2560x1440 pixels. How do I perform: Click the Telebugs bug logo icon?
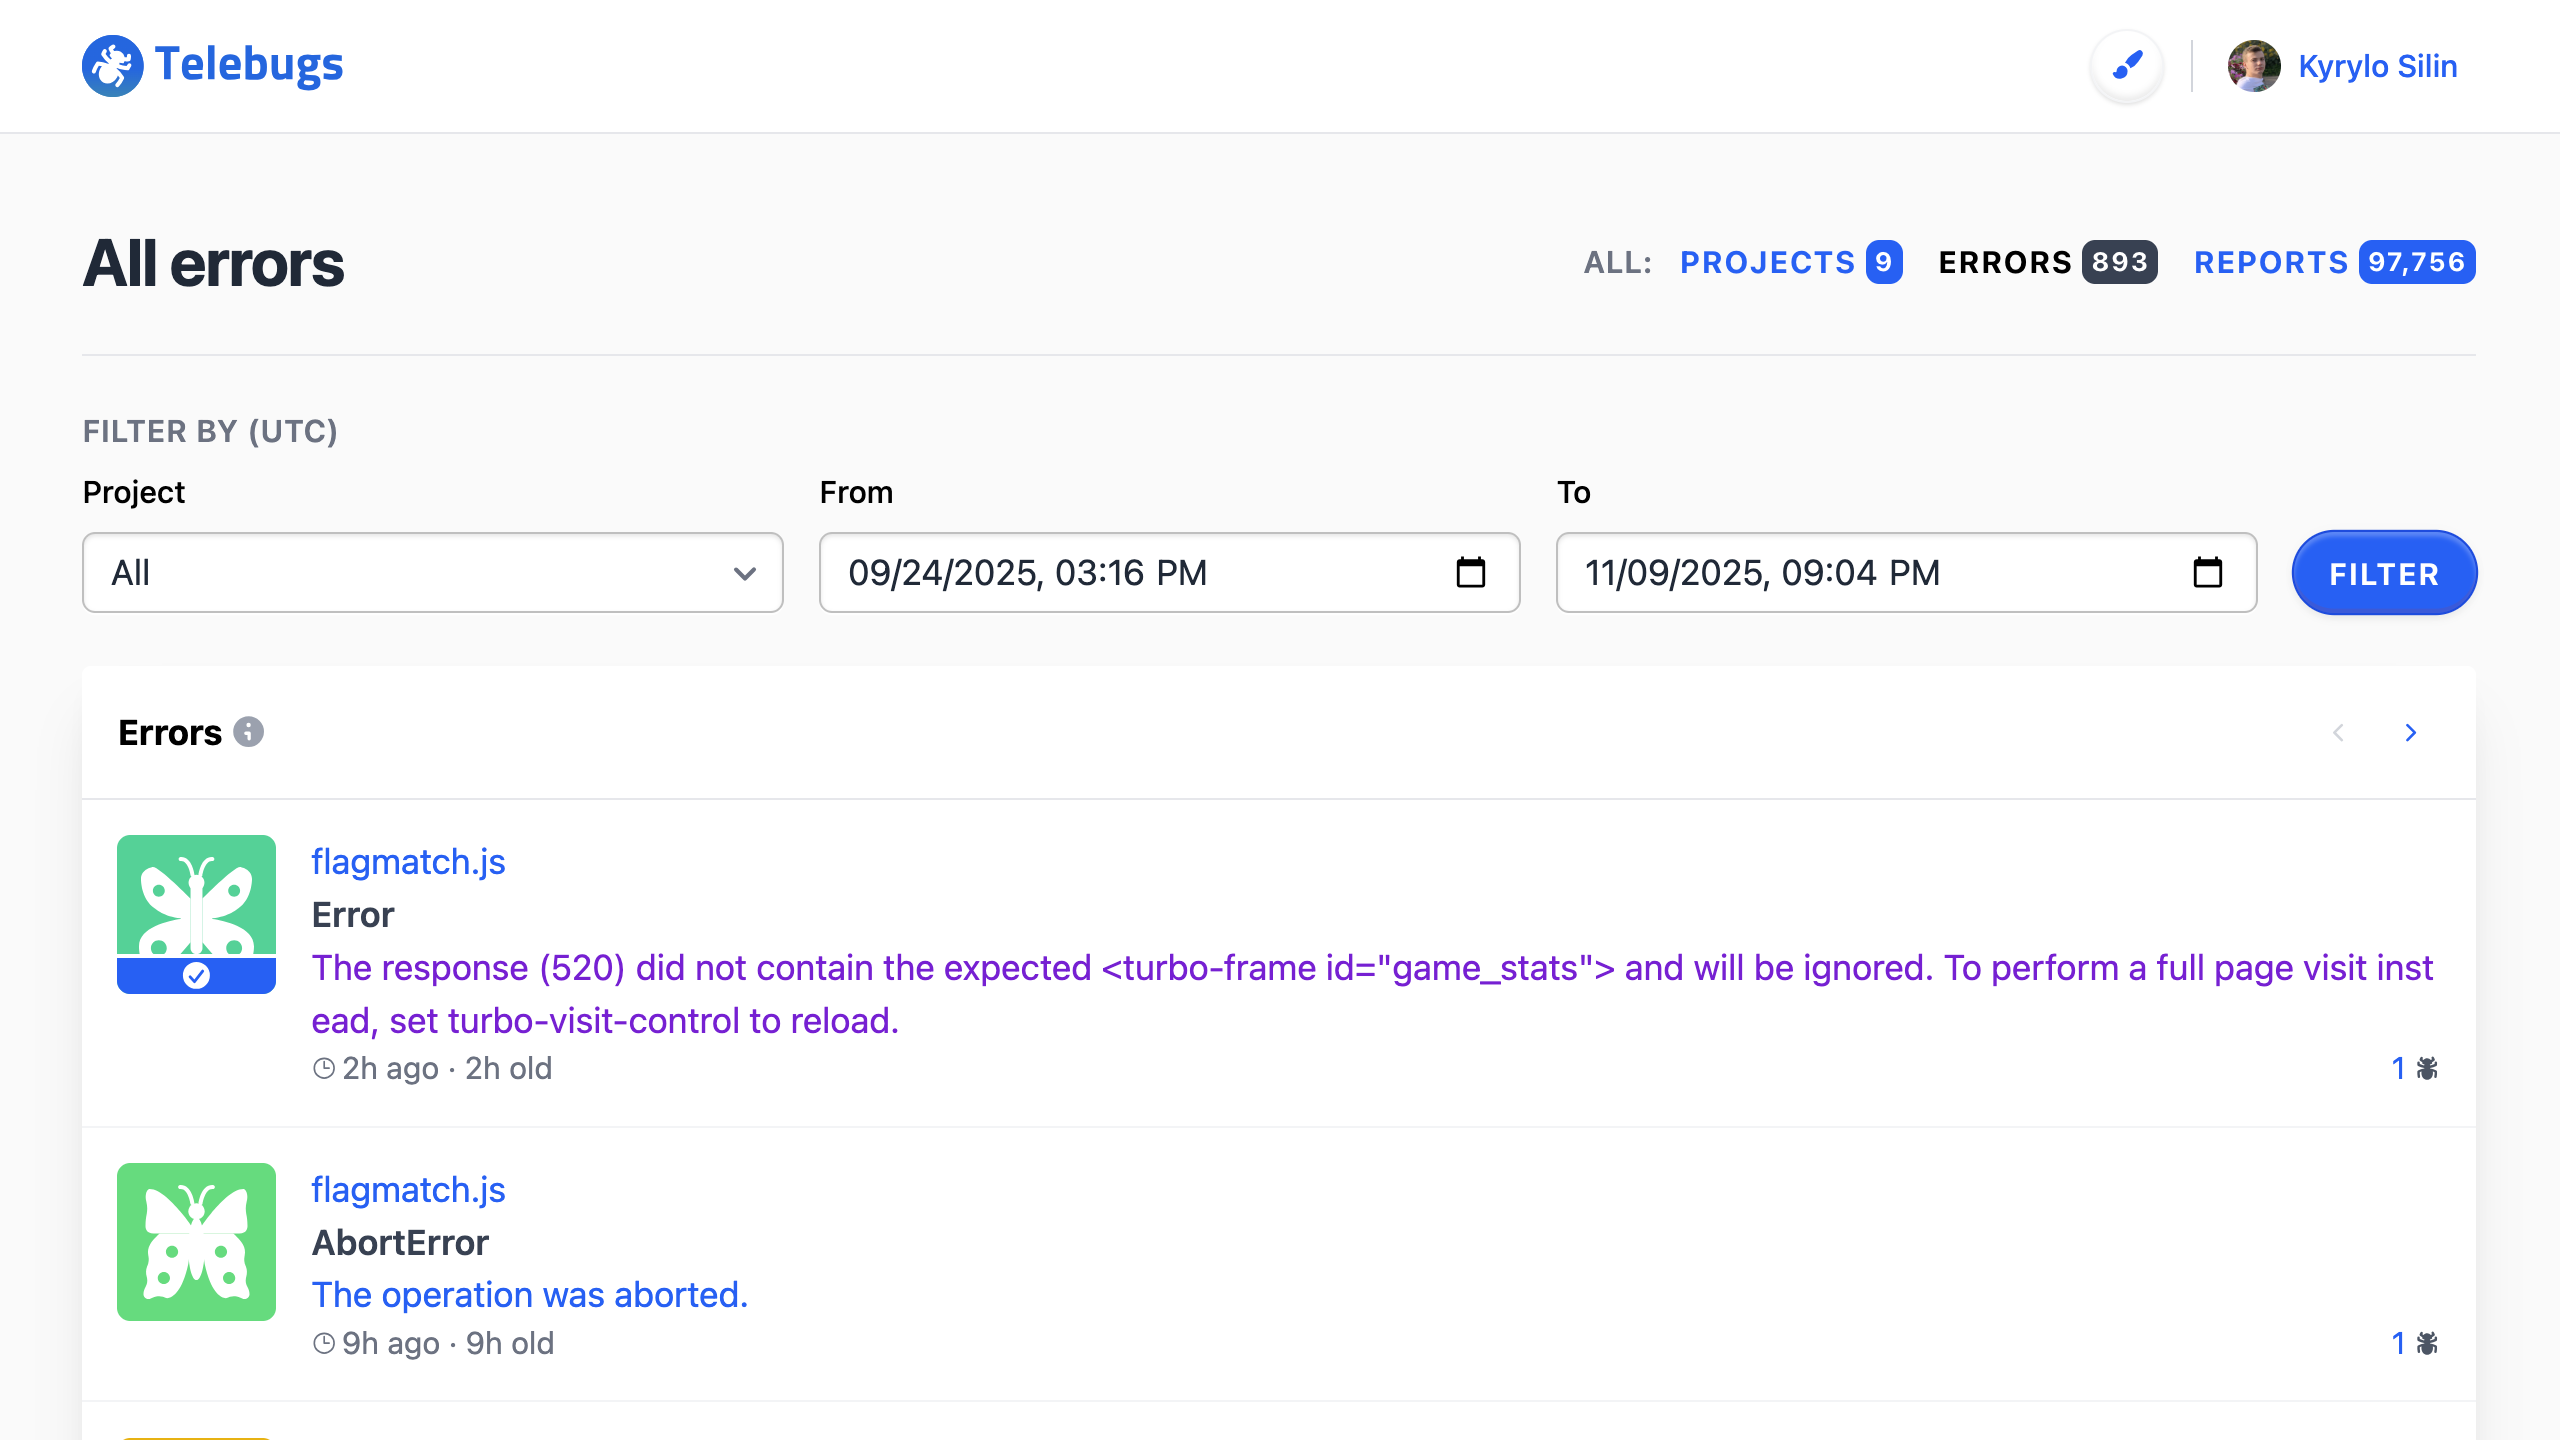pos(112,66)
